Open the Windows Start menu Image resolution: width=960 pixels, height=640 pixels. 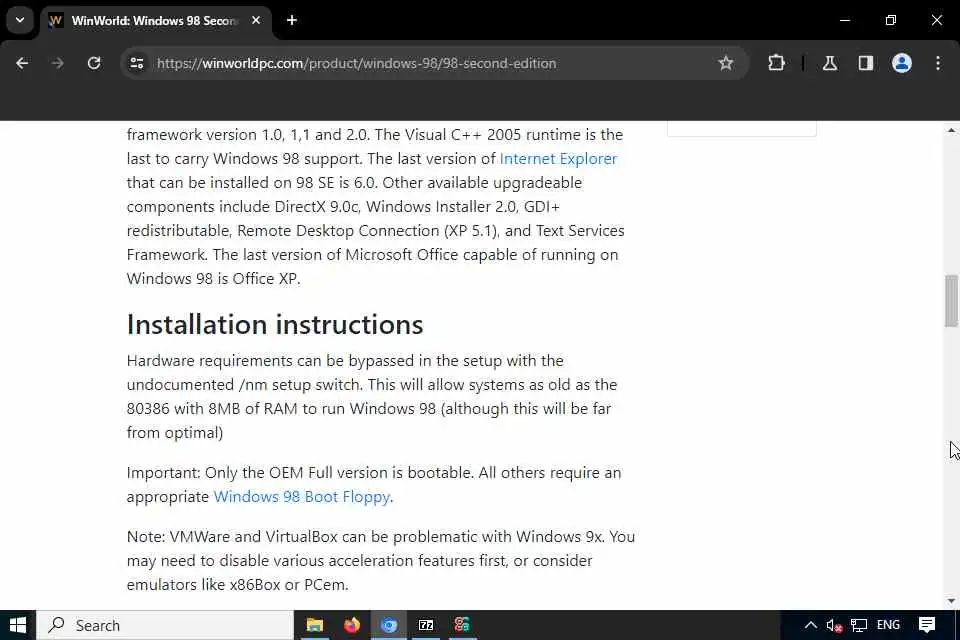coord(18,625)
